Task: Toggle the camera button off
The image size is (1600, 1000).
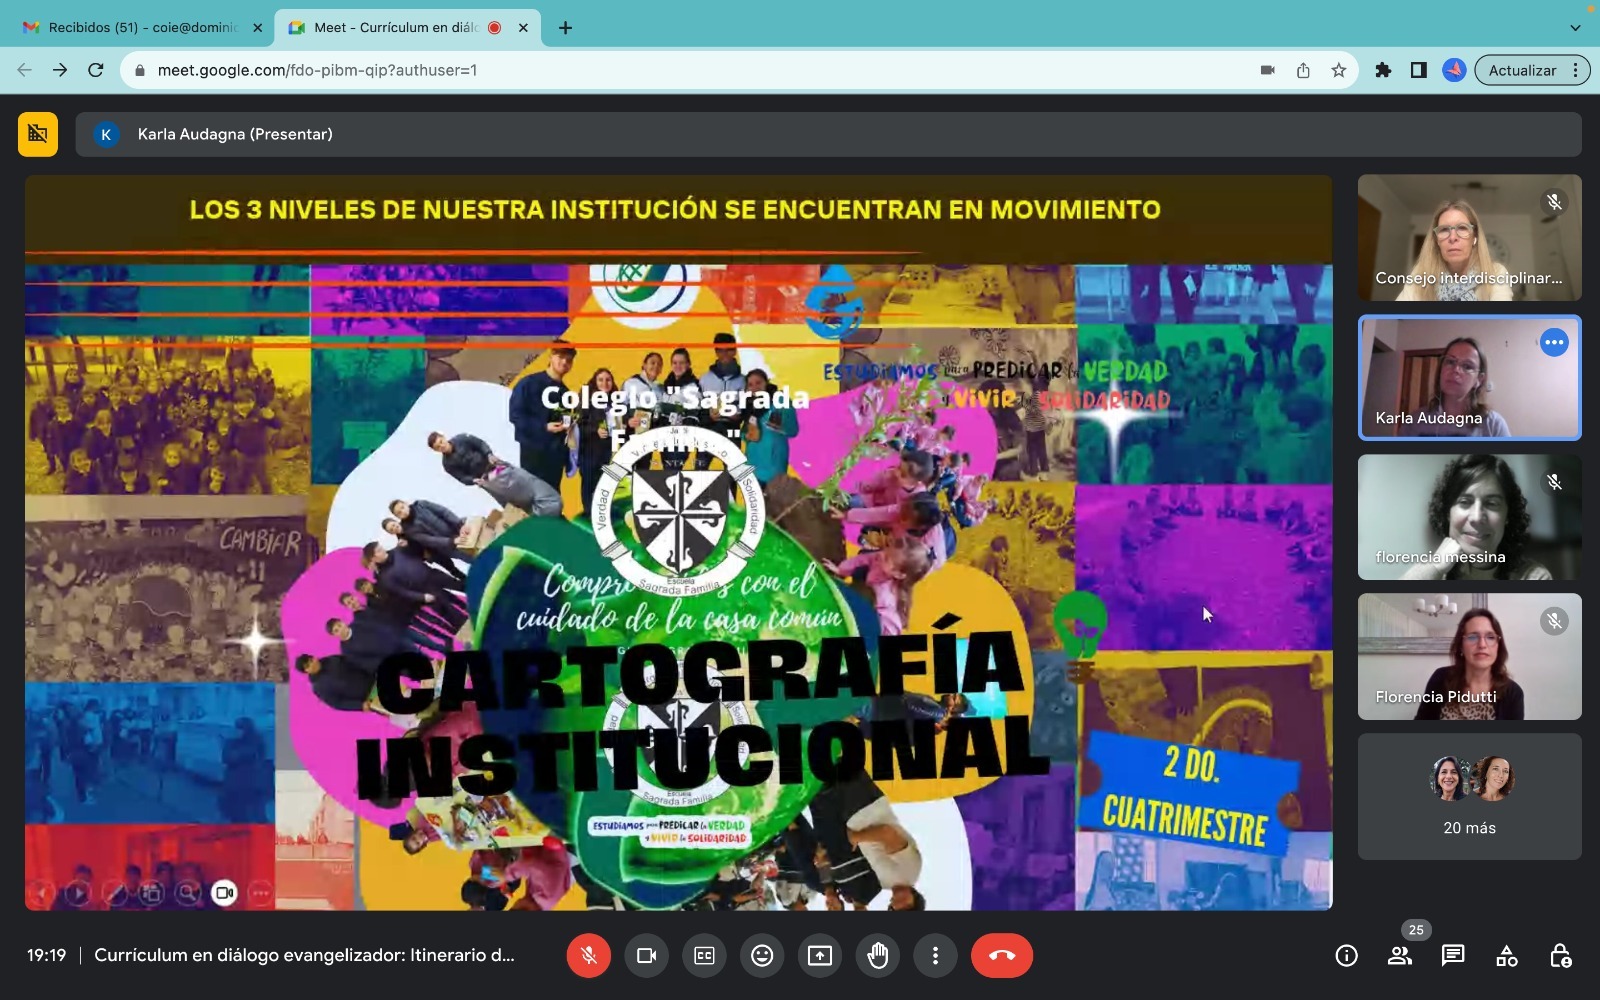Action: 646,956
